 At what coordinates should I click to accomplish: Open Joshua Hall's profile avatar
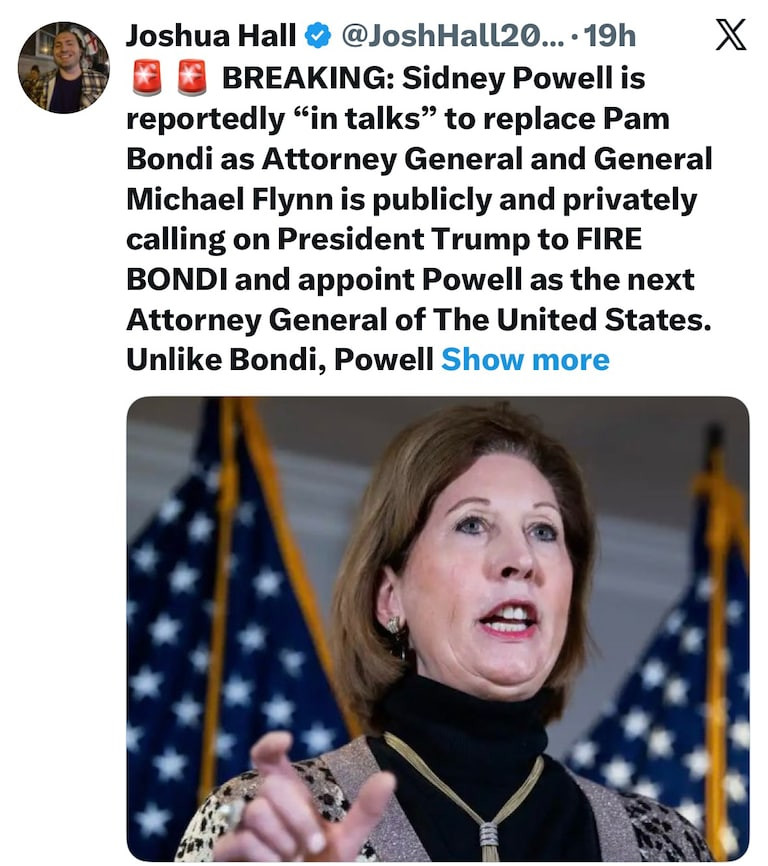pyautogui.click(x=63, y=66)
